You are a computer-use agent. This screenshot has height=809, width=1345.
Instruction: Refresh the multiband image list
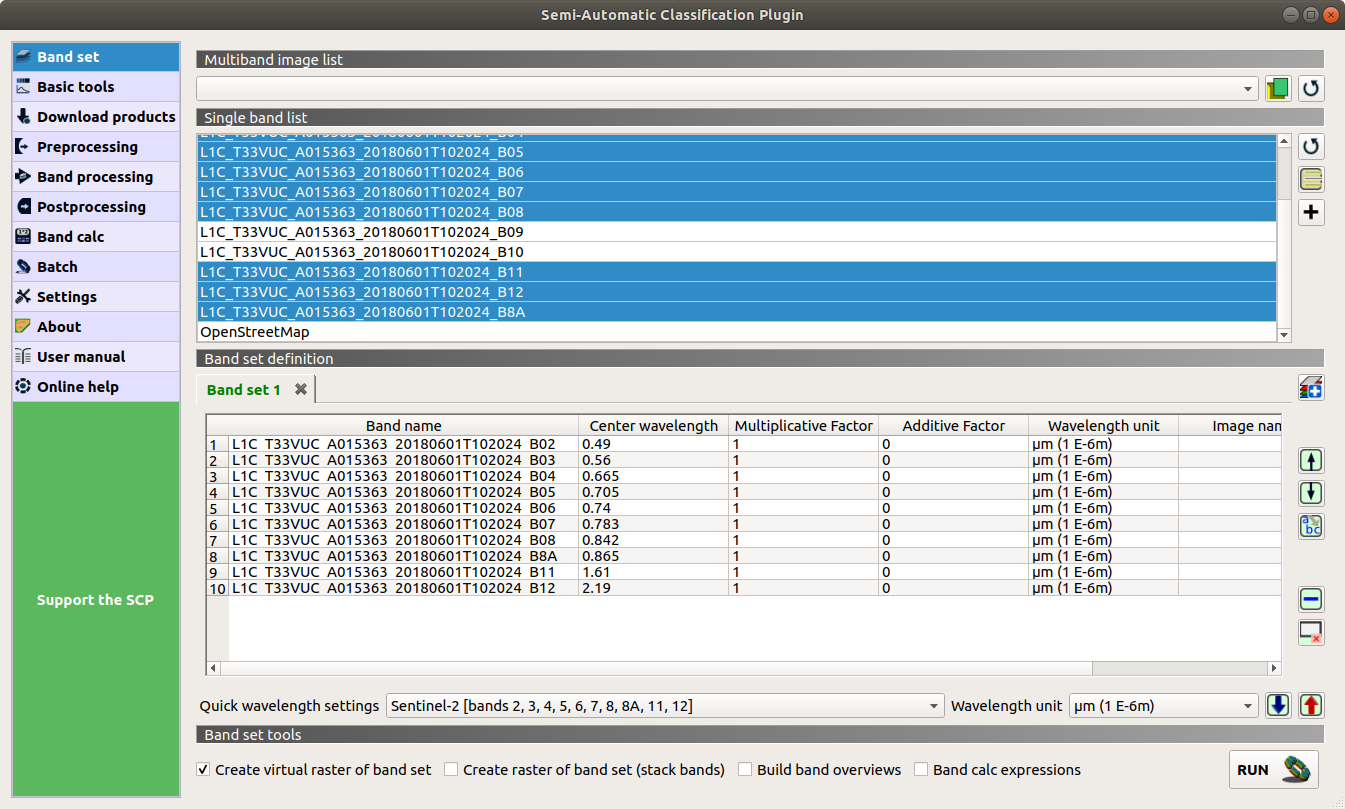click(1311, 88)
